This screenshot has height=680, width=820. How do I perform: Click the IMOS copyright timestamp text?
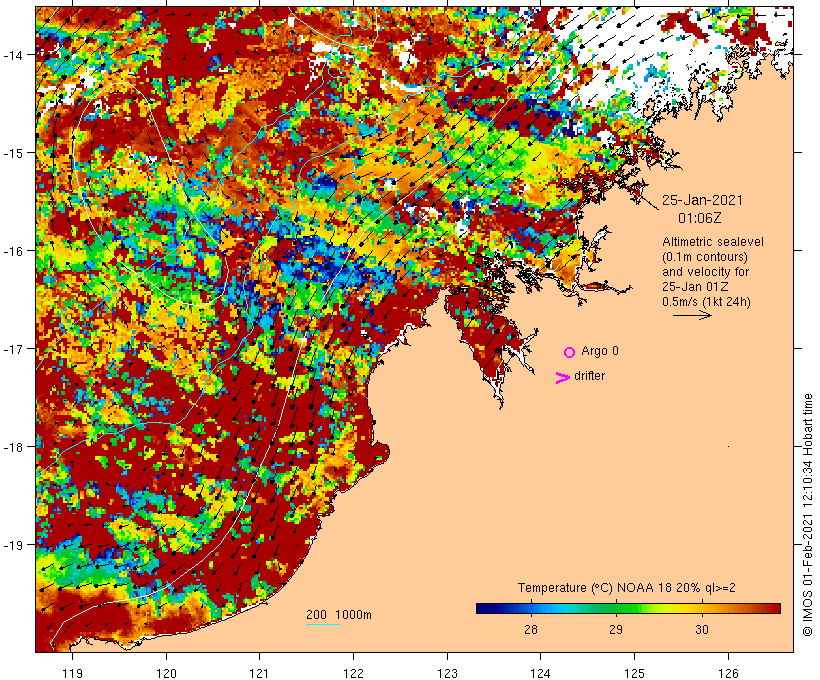pyautogui.click(x=808, y=515)
